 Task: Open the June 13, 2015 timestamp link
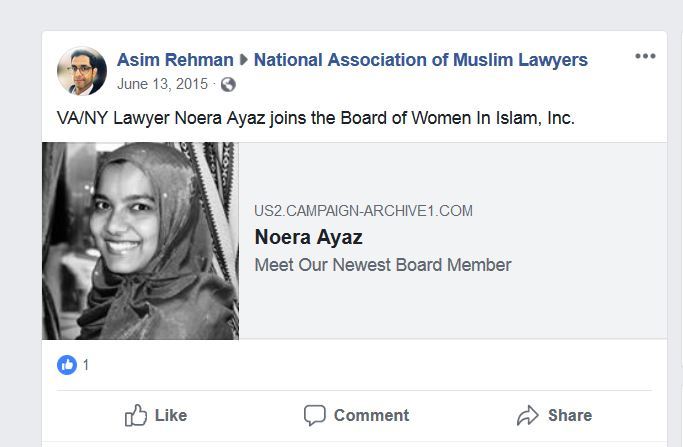[x=162, y=84]
